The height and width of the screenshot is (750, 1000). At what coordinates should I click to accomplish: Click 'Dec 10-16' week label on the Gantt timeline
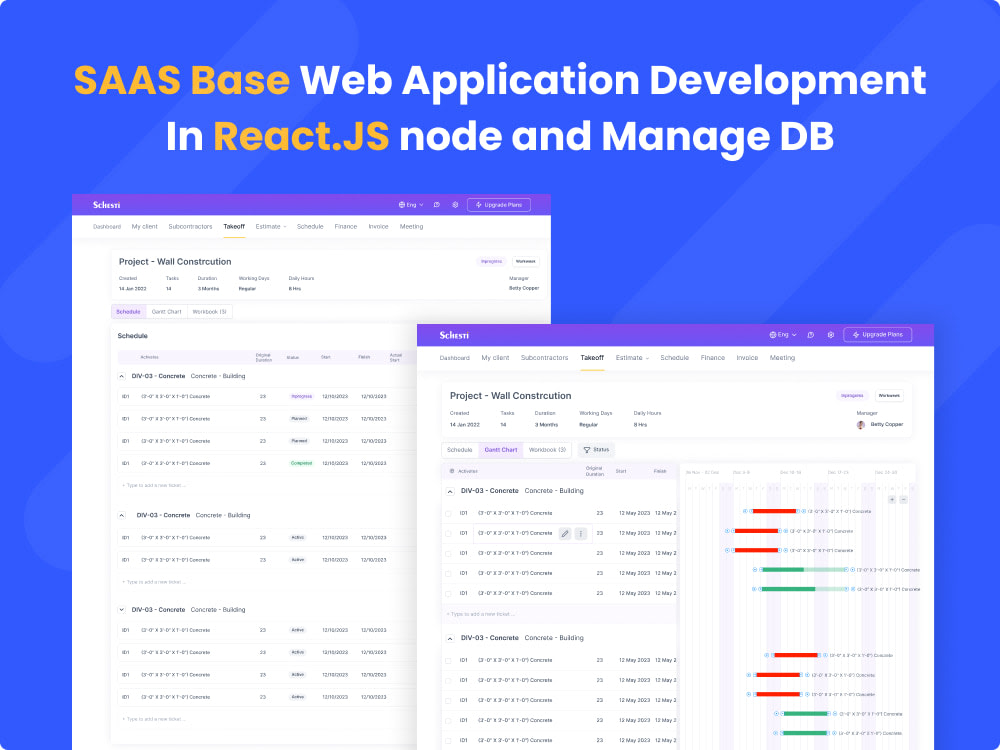(x=790, y=473)
